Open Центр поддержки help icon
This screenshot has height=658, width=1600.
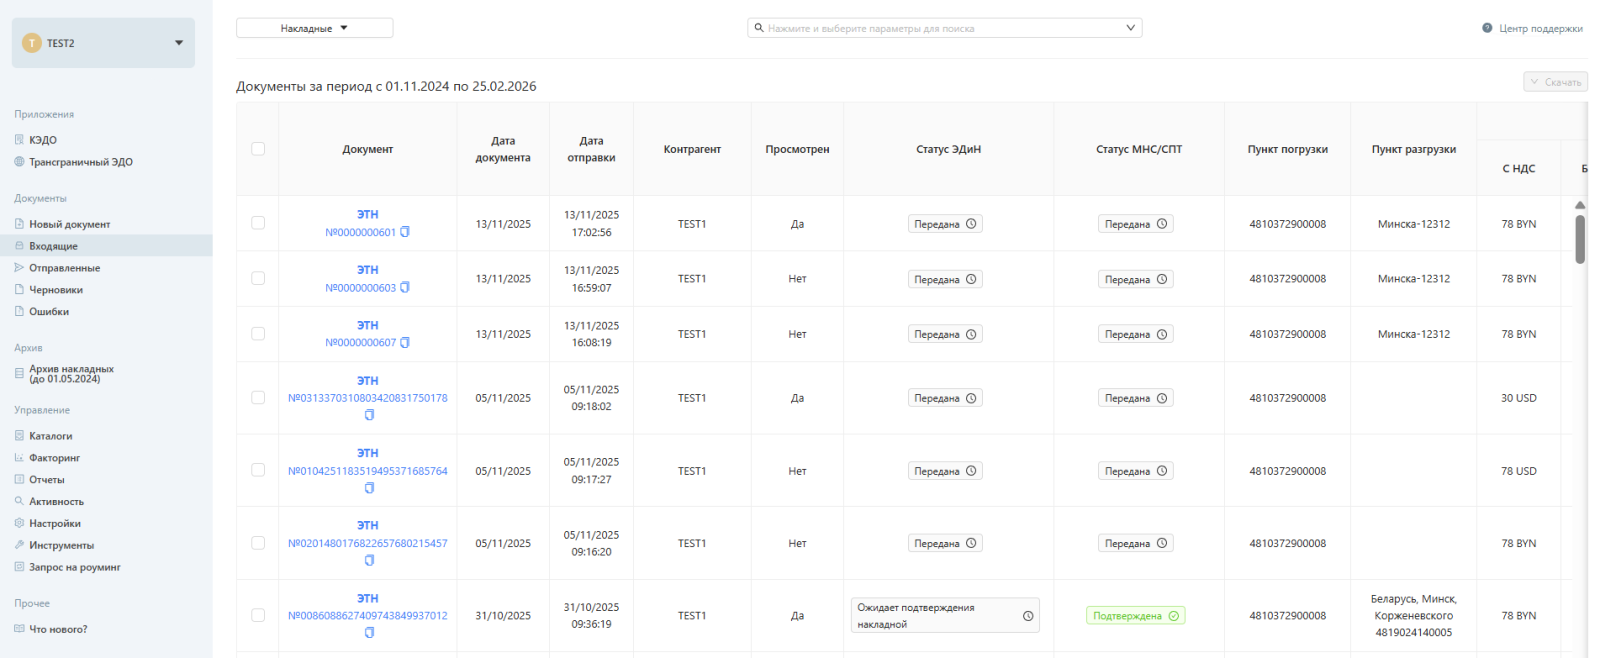(1487, 28)
